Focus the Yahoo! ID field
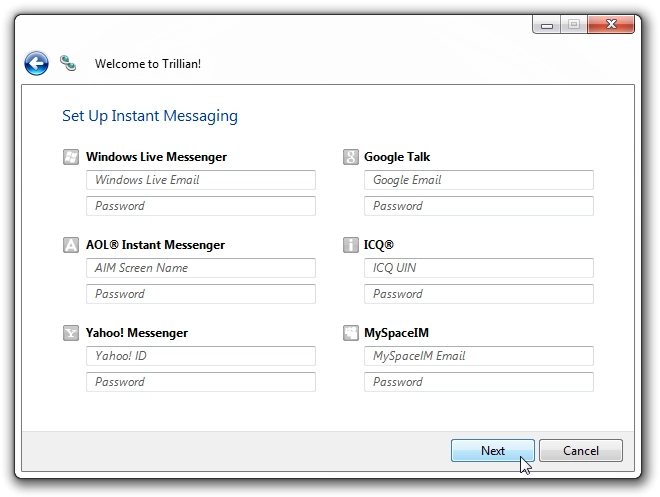The image size is (660, 497). pos(201,356)
